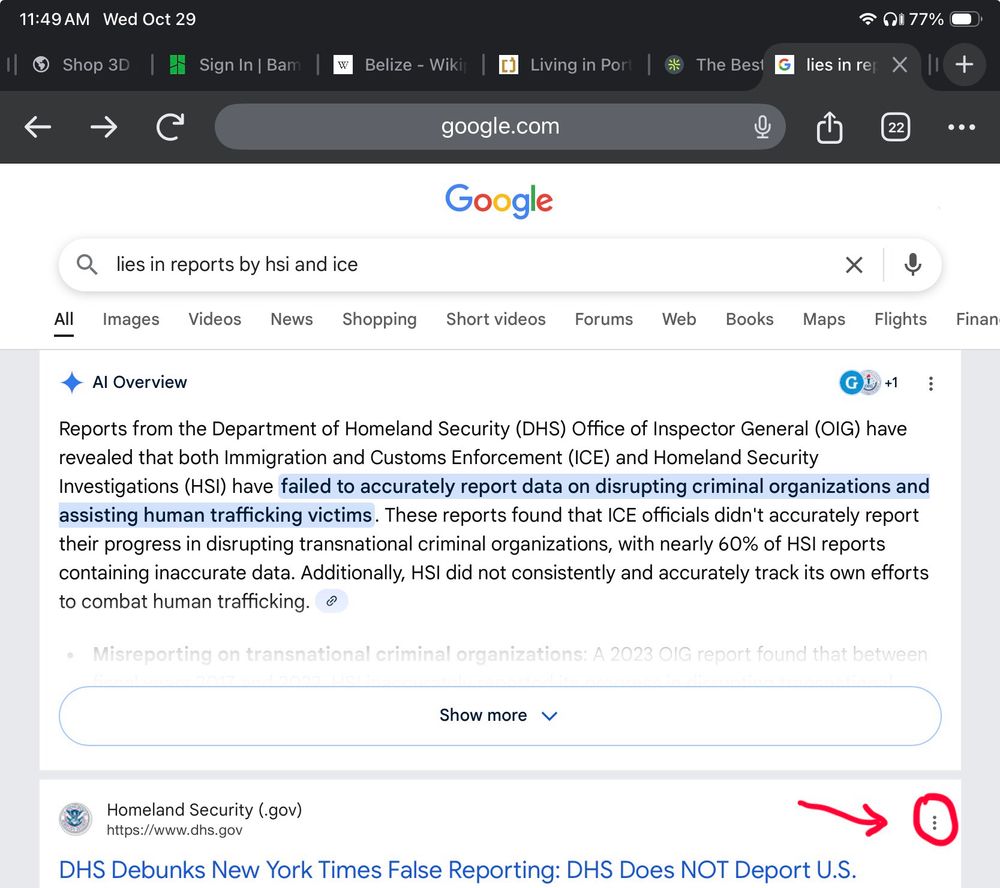The height and width of the screenshot is (888, 1000).
Task: Click the AI Overview sparkle icon
Action: (71, 383)
